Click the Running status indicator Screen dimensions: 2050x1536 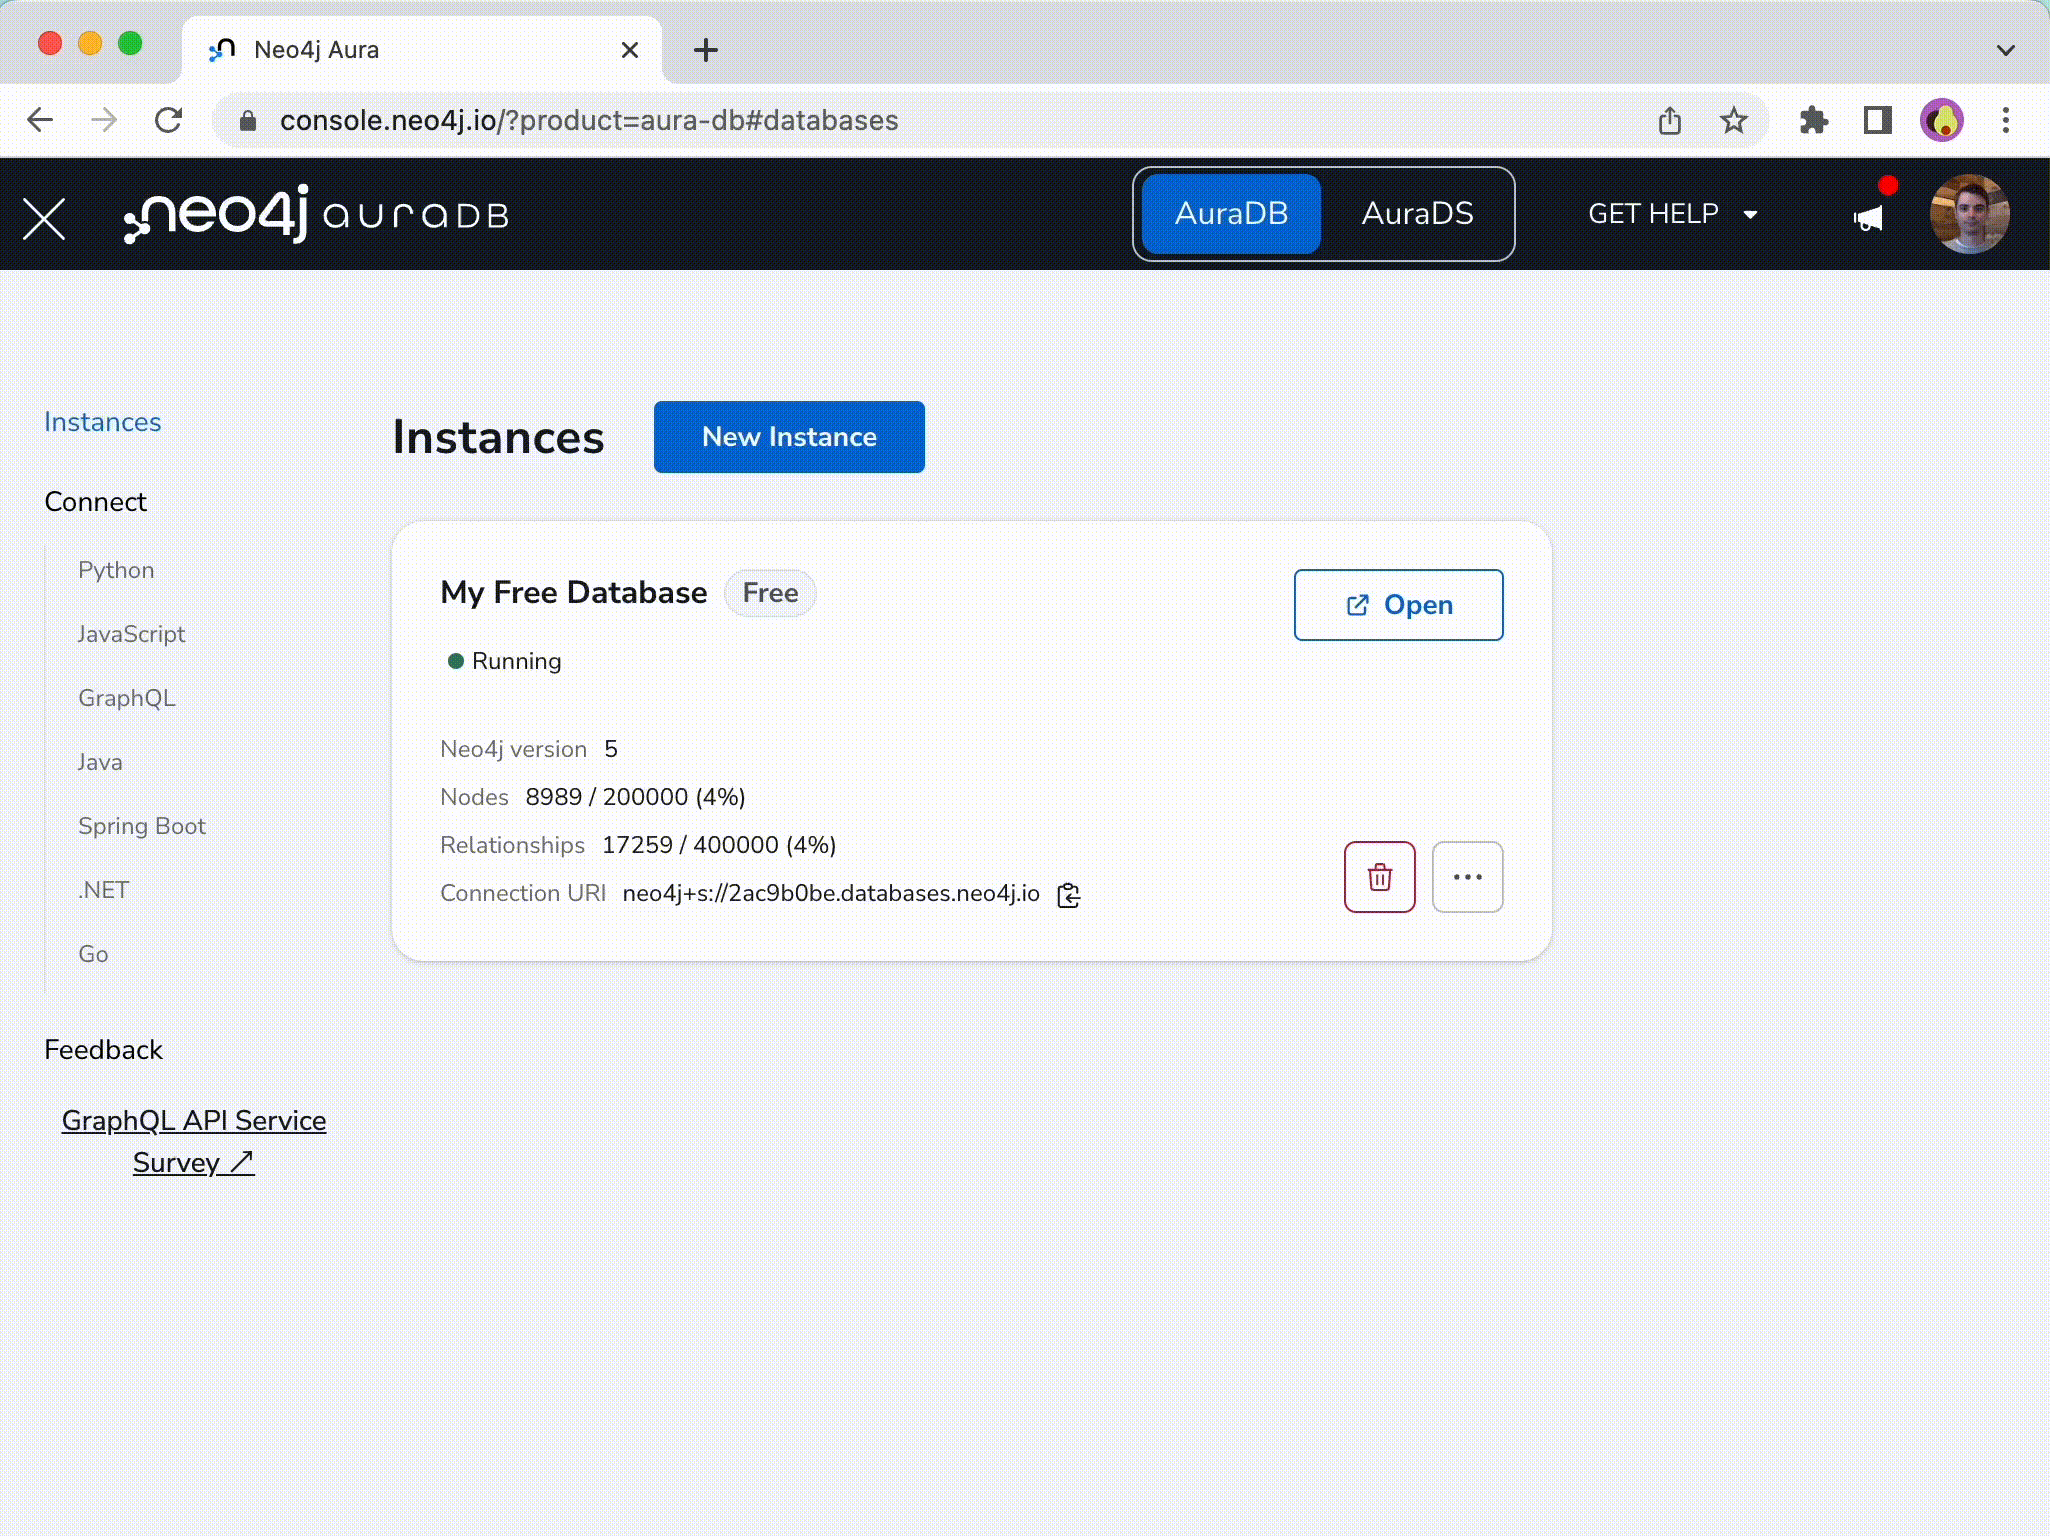click(x=505, y=661)
